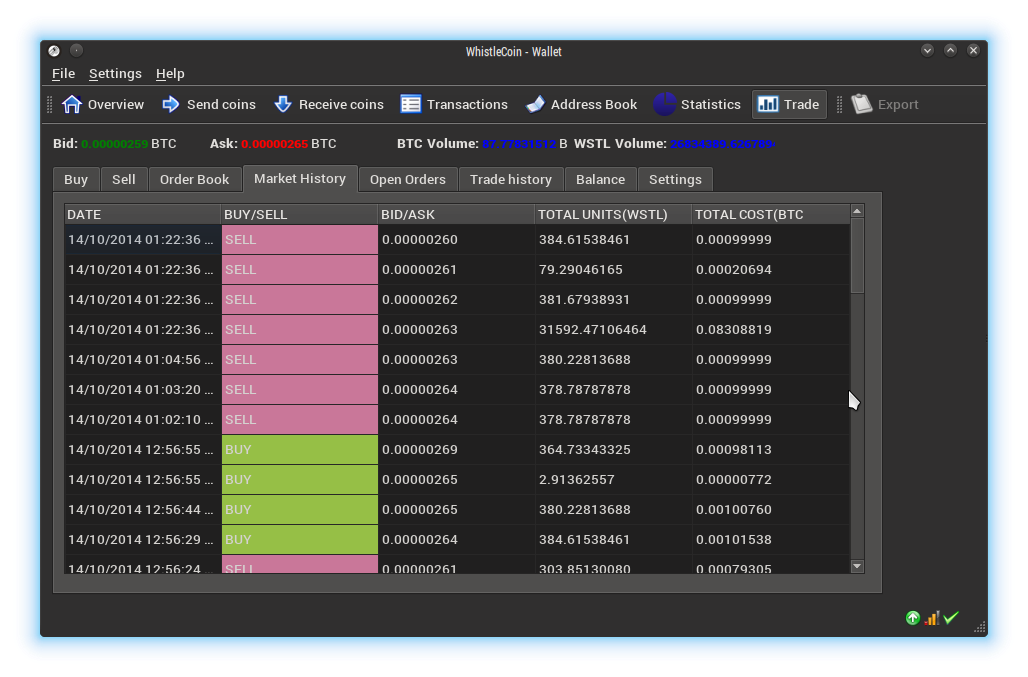Maximize the WhistleCoin wallet window
The image size is (1028, 677).
950,50
